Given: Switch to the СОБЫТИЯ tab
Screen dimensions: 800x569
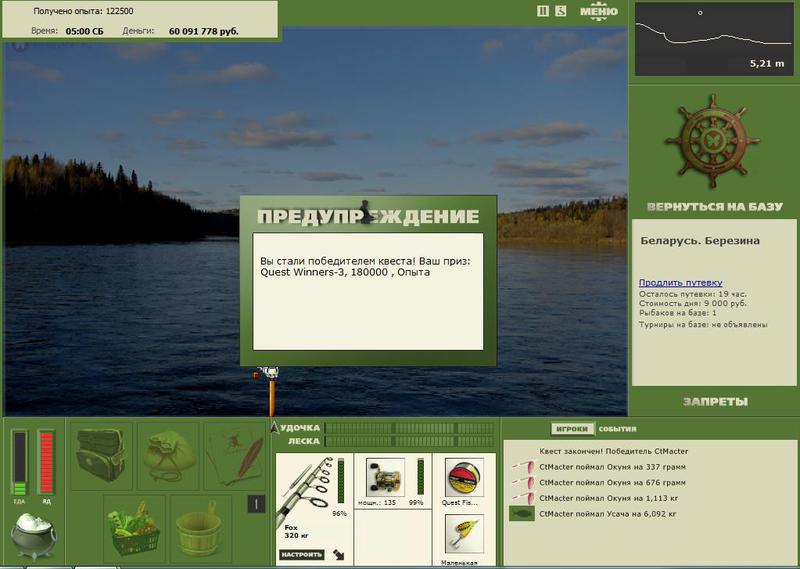Looking at the screenshot, I should tap(617, 429).
